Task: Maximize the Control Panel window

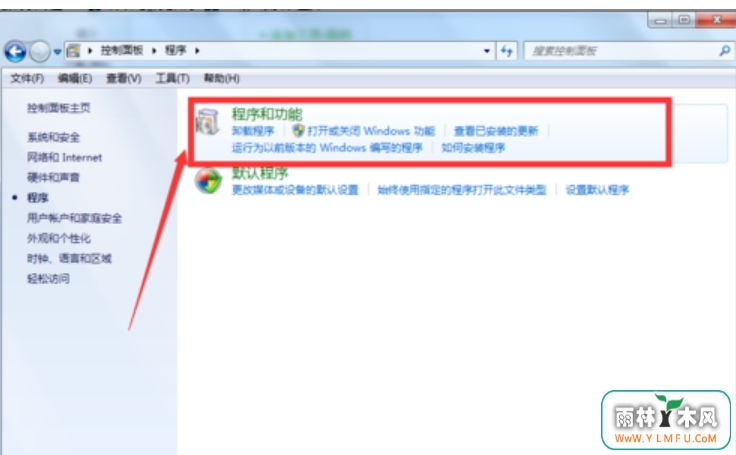Action: pos(684,20)
